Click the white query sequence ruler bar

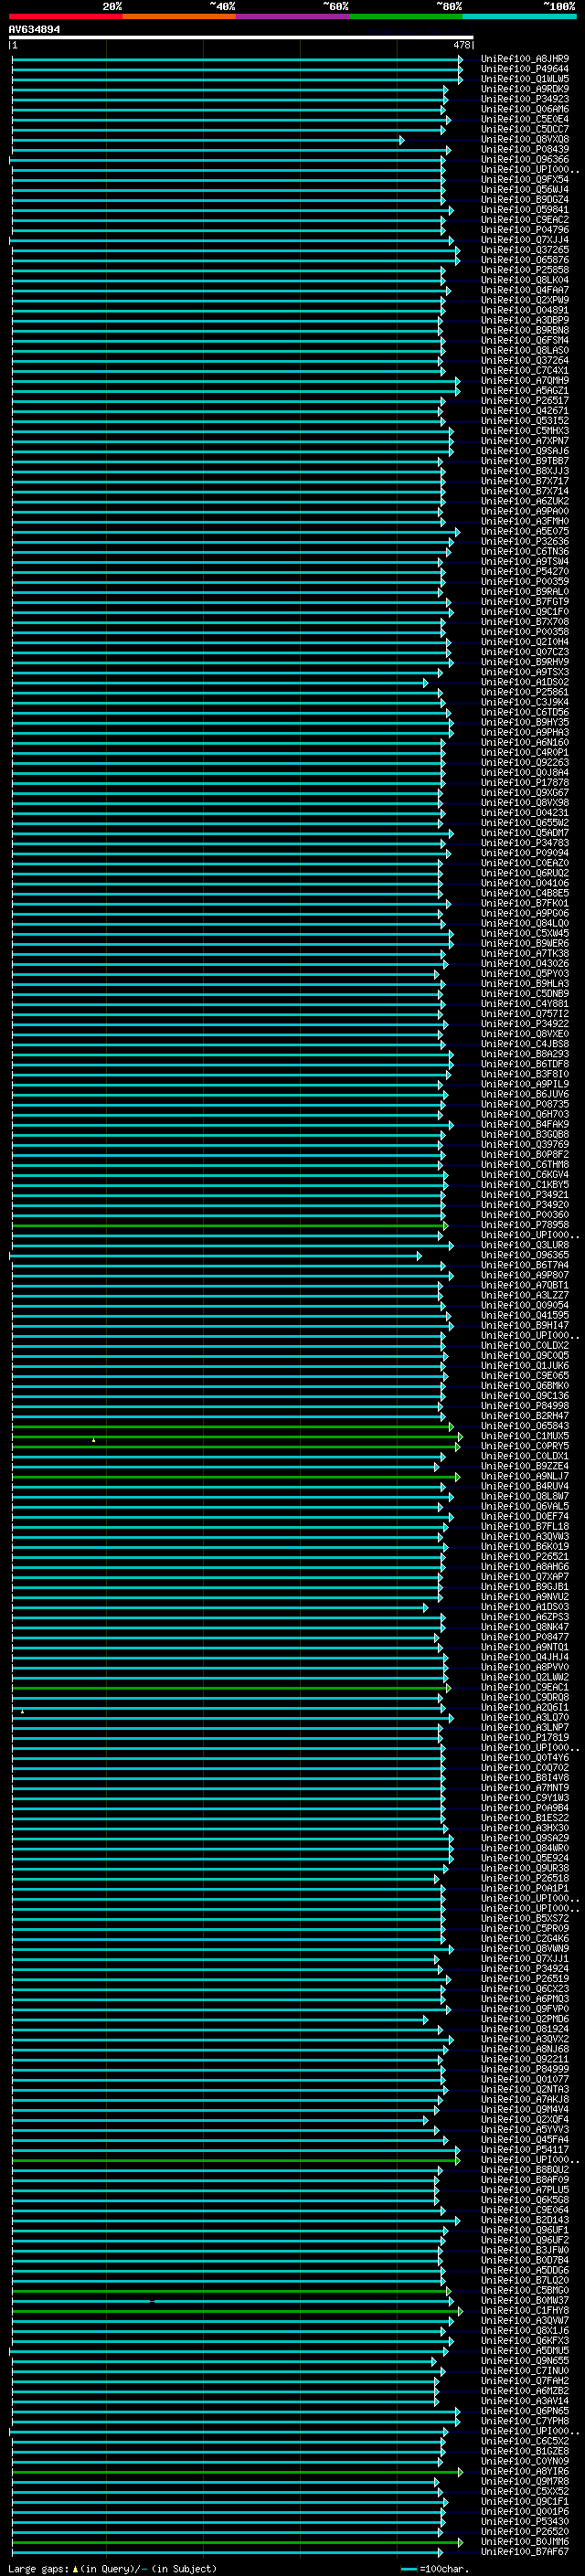click(241, 37)
